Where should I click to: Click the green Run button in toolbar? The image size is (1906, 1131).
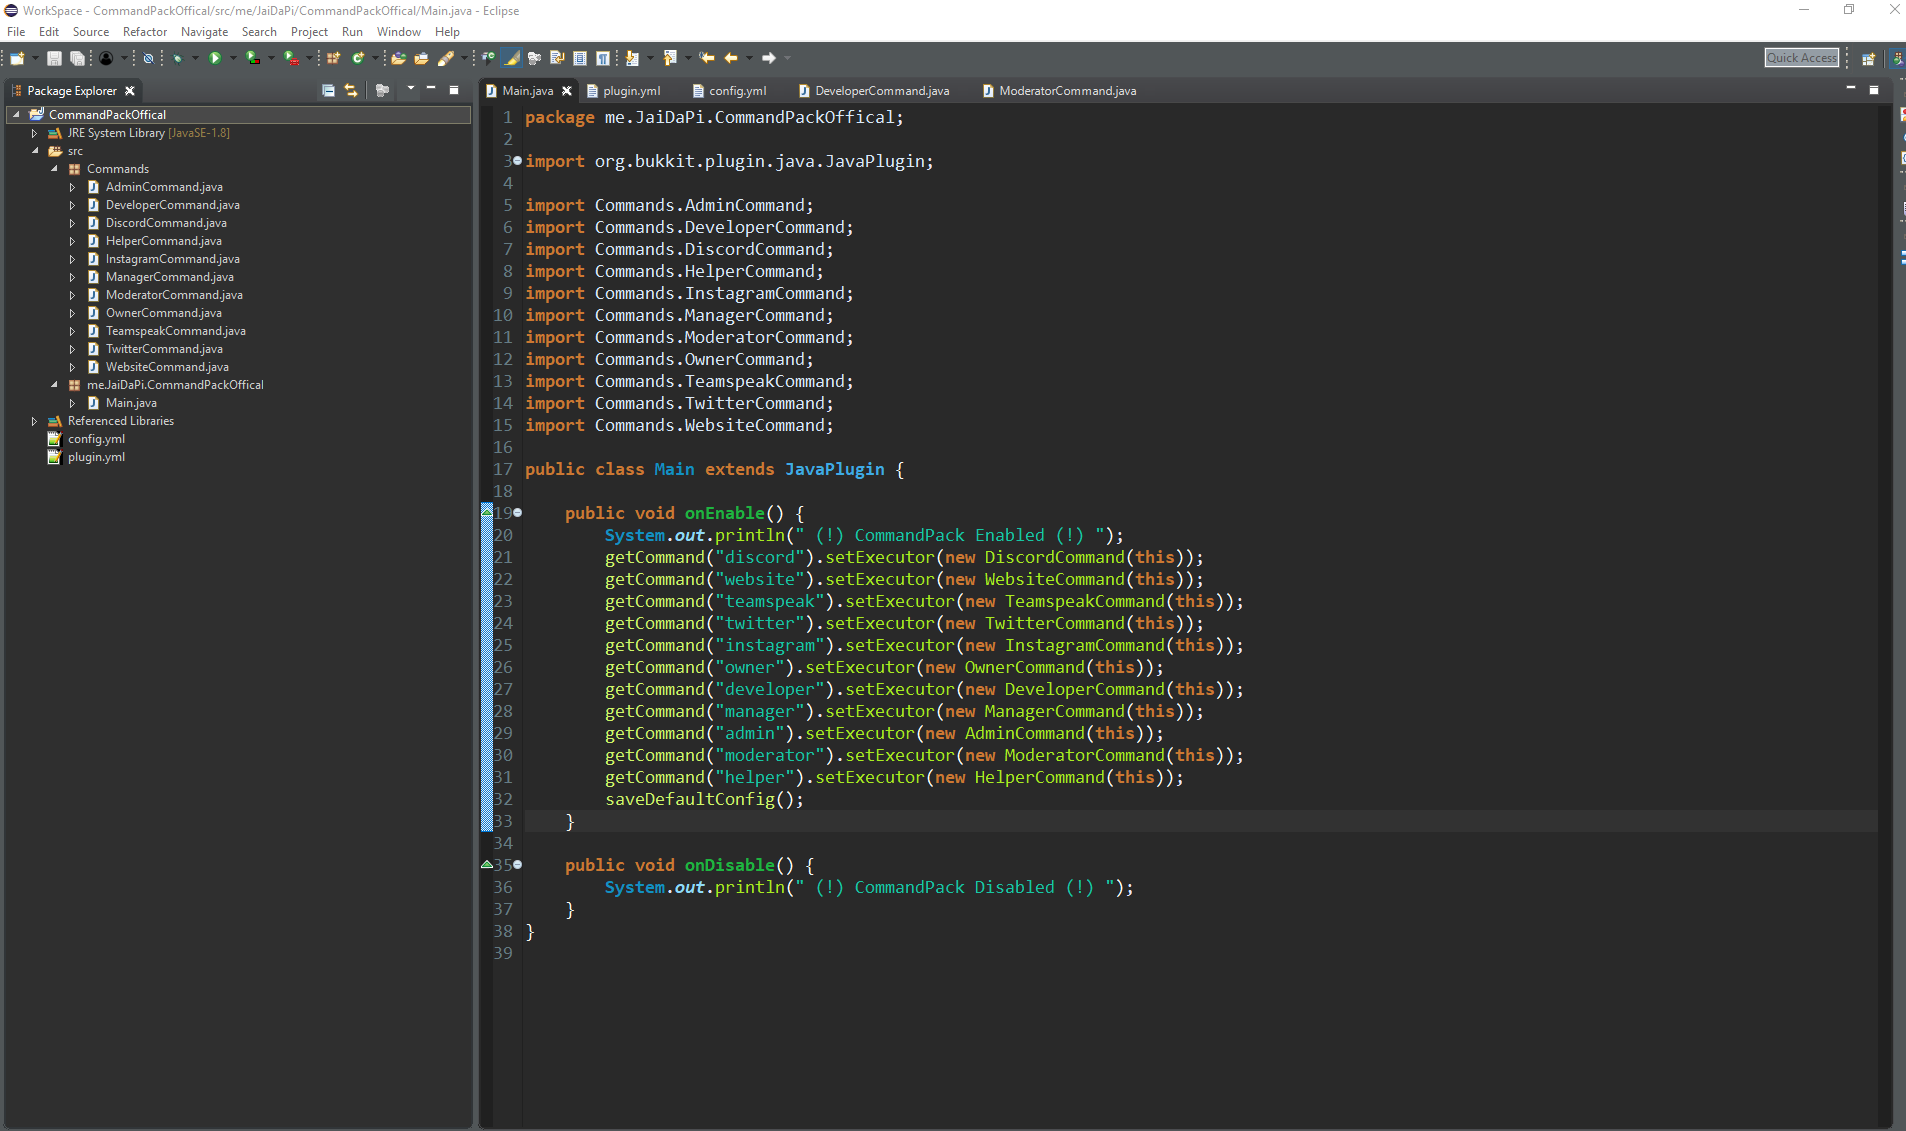pyautogui.click(x=215, y=58)
